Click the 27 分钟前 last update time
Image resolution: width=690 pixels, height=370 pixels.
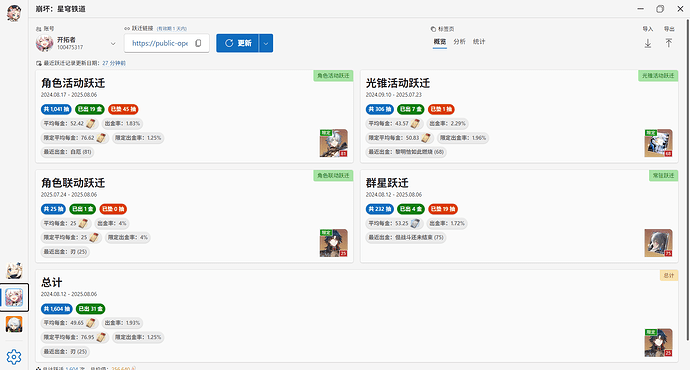114,63
